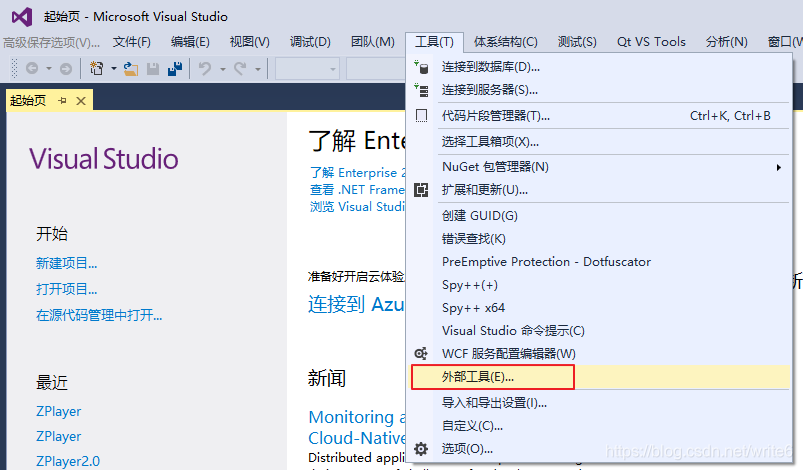
Task: Expand the NuGet 包管理器 submenu arrow
Action: (778, 167)
